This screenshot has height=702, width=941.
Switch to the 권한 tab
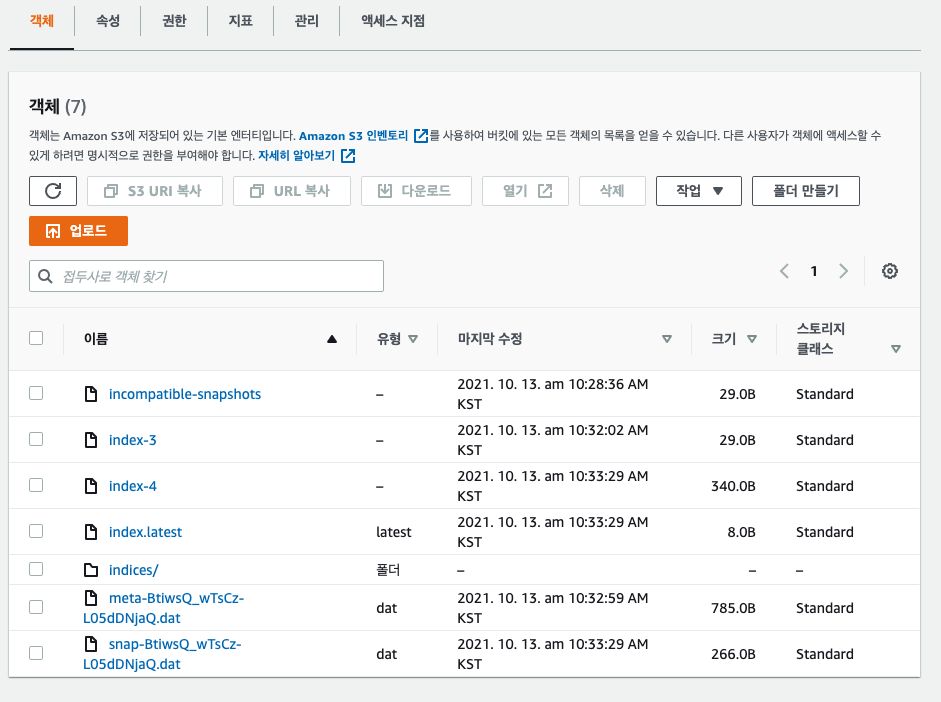[x=174, y=21]
